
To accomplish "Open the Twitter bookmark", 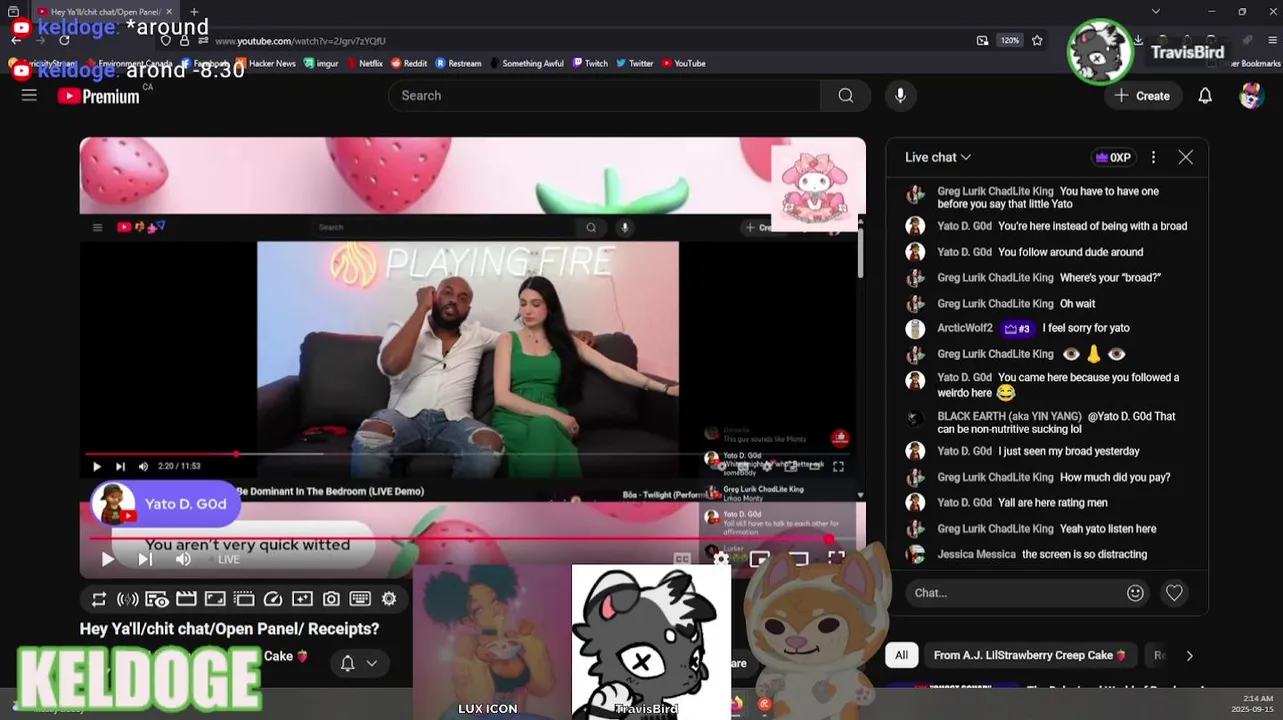I will pyautogui.click(x=634, y=63).
